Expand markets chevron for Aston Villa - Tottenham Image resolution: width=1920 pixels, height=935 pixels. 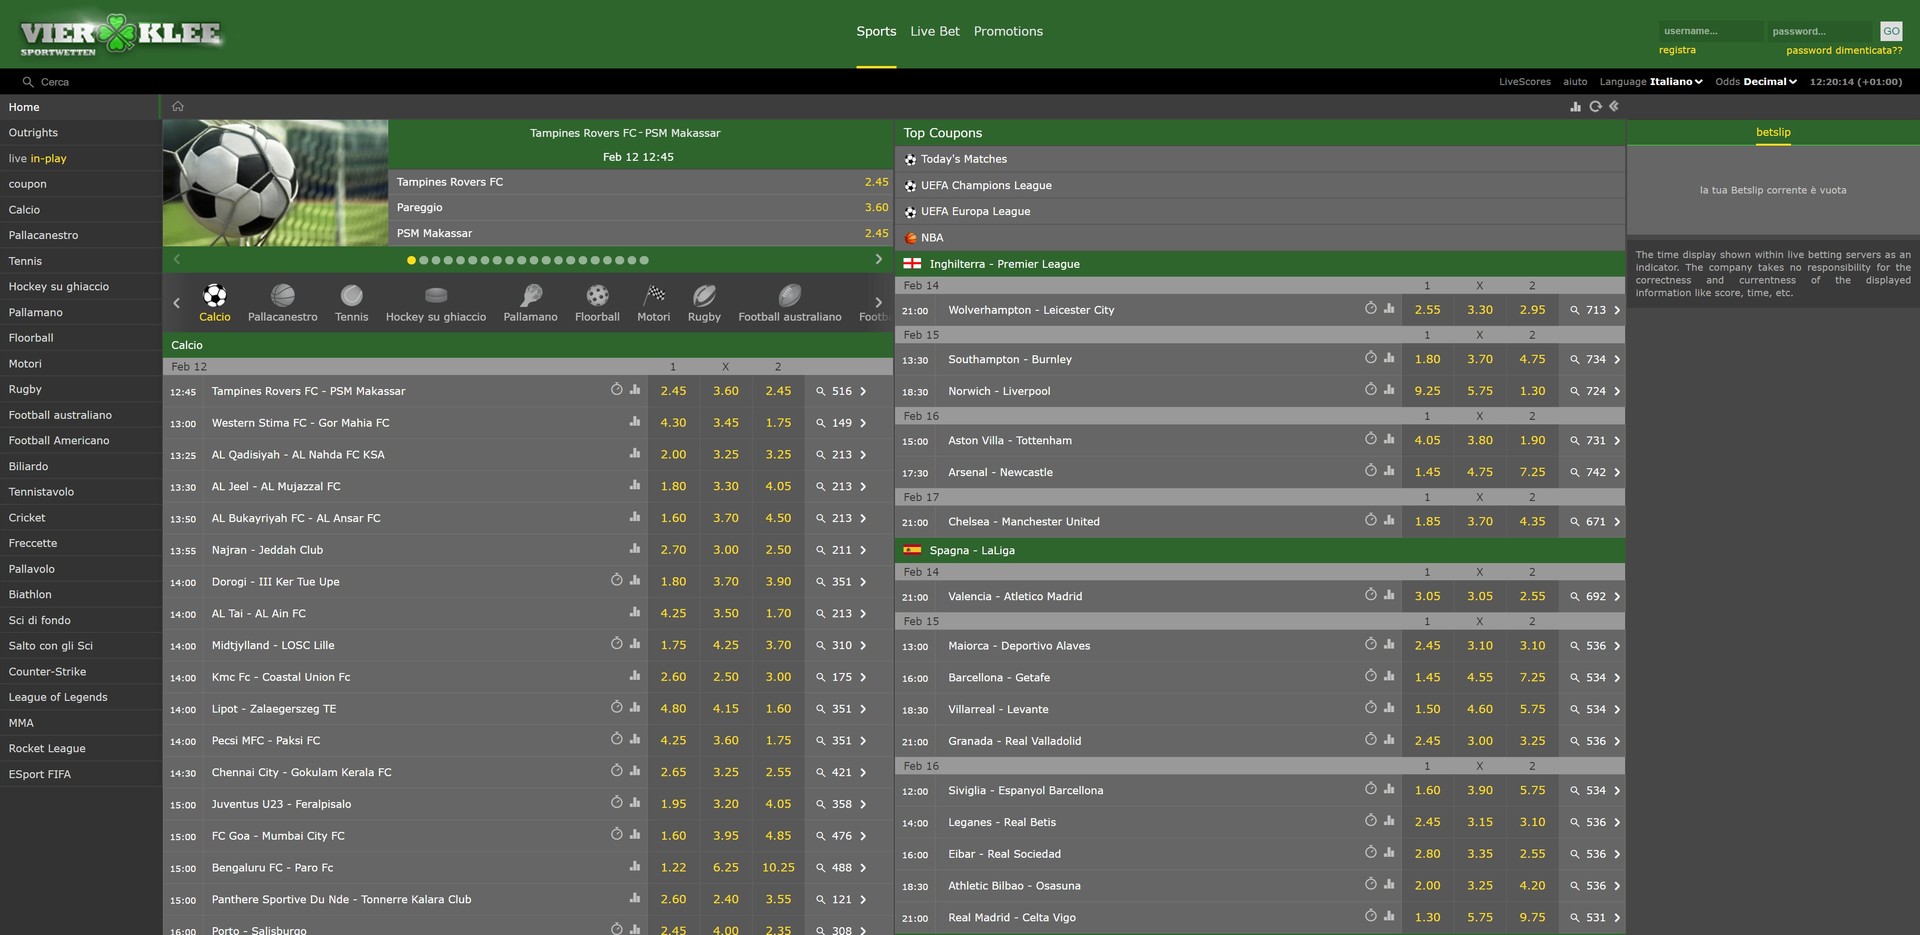(x=1617, y=441)
